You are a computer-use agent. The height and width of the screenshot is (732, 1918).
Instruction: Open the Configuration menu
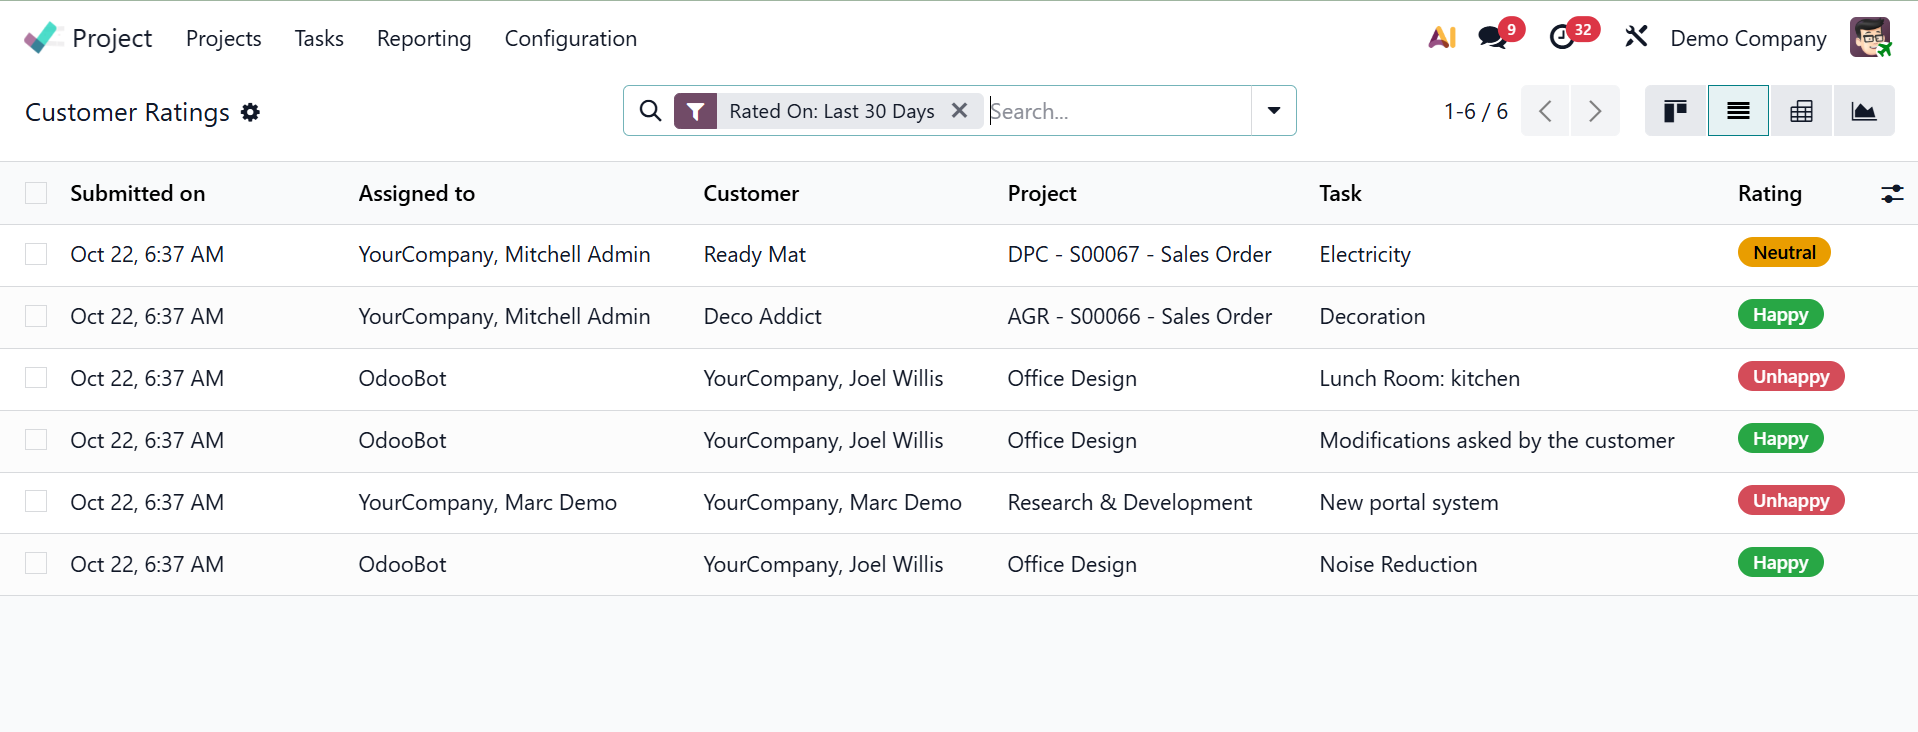[570, 38]
